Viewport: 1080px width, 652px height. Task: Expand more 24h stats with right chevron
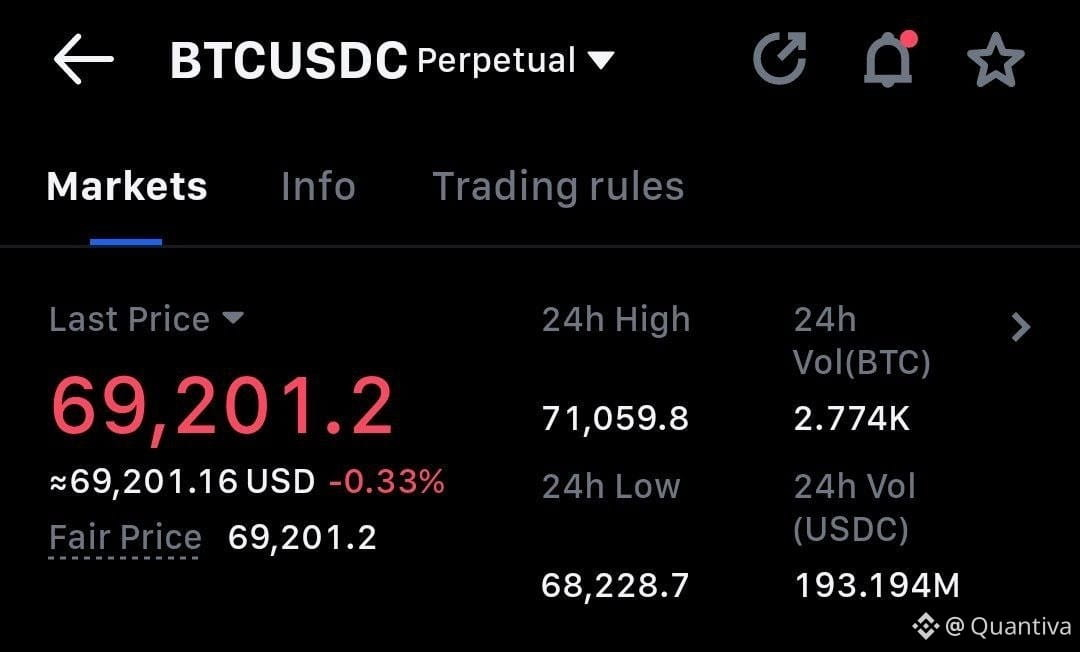(x=1021, y=327)
